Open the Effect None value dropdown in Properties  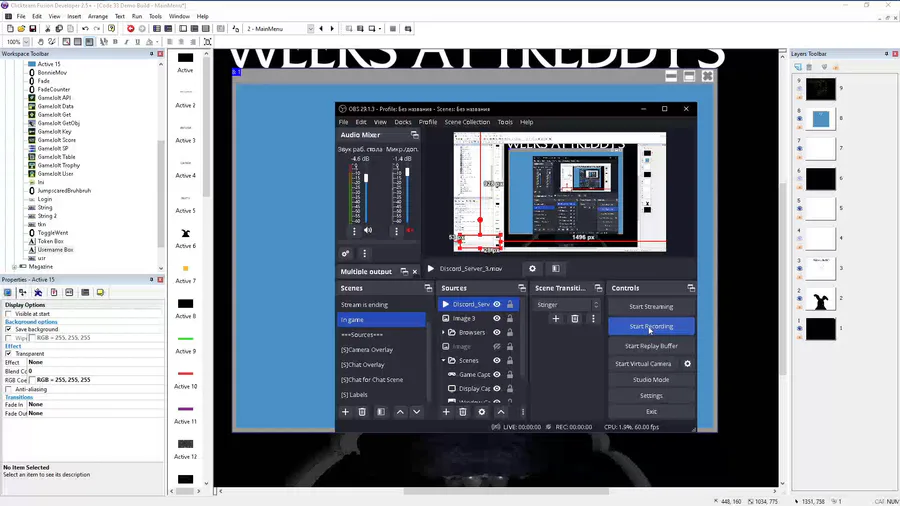[x=95, y=362]
